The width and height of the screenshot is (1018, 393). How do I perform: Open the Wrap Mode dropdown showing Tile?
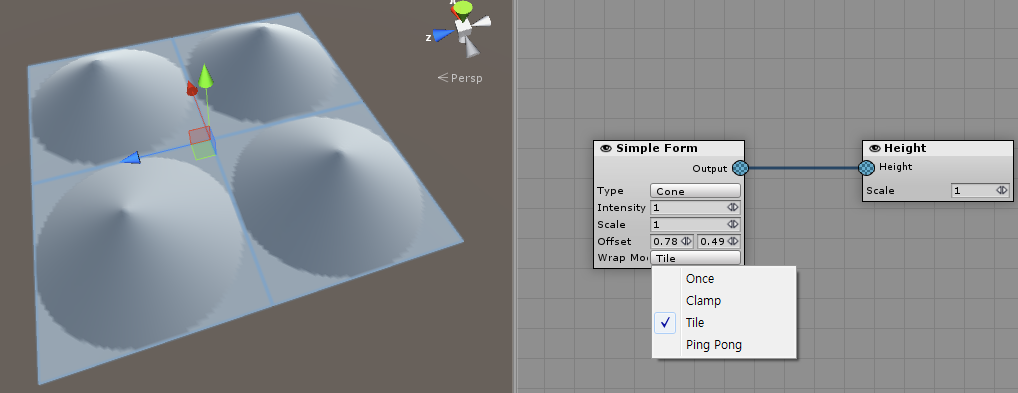[695, 258]
